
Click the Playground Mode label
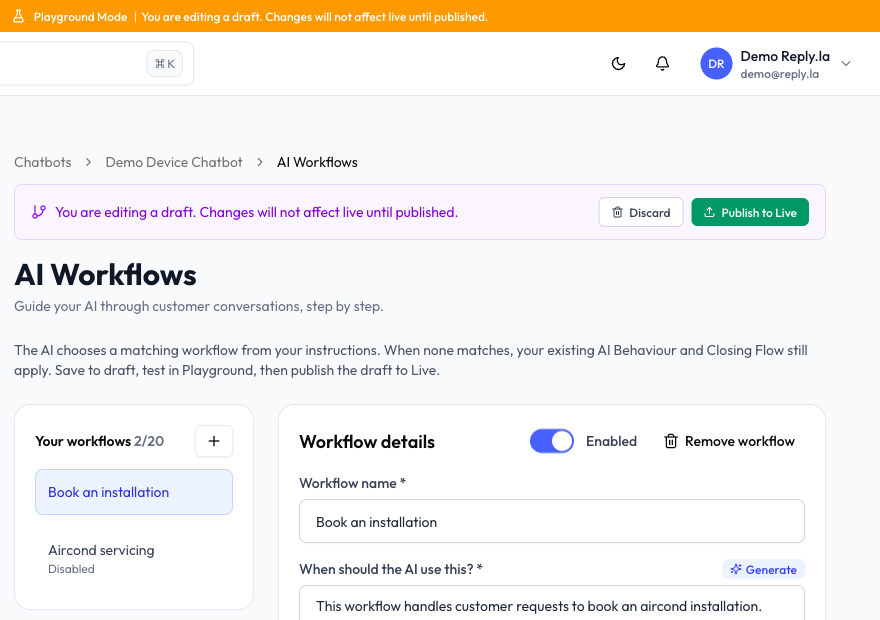pos(80,17)
